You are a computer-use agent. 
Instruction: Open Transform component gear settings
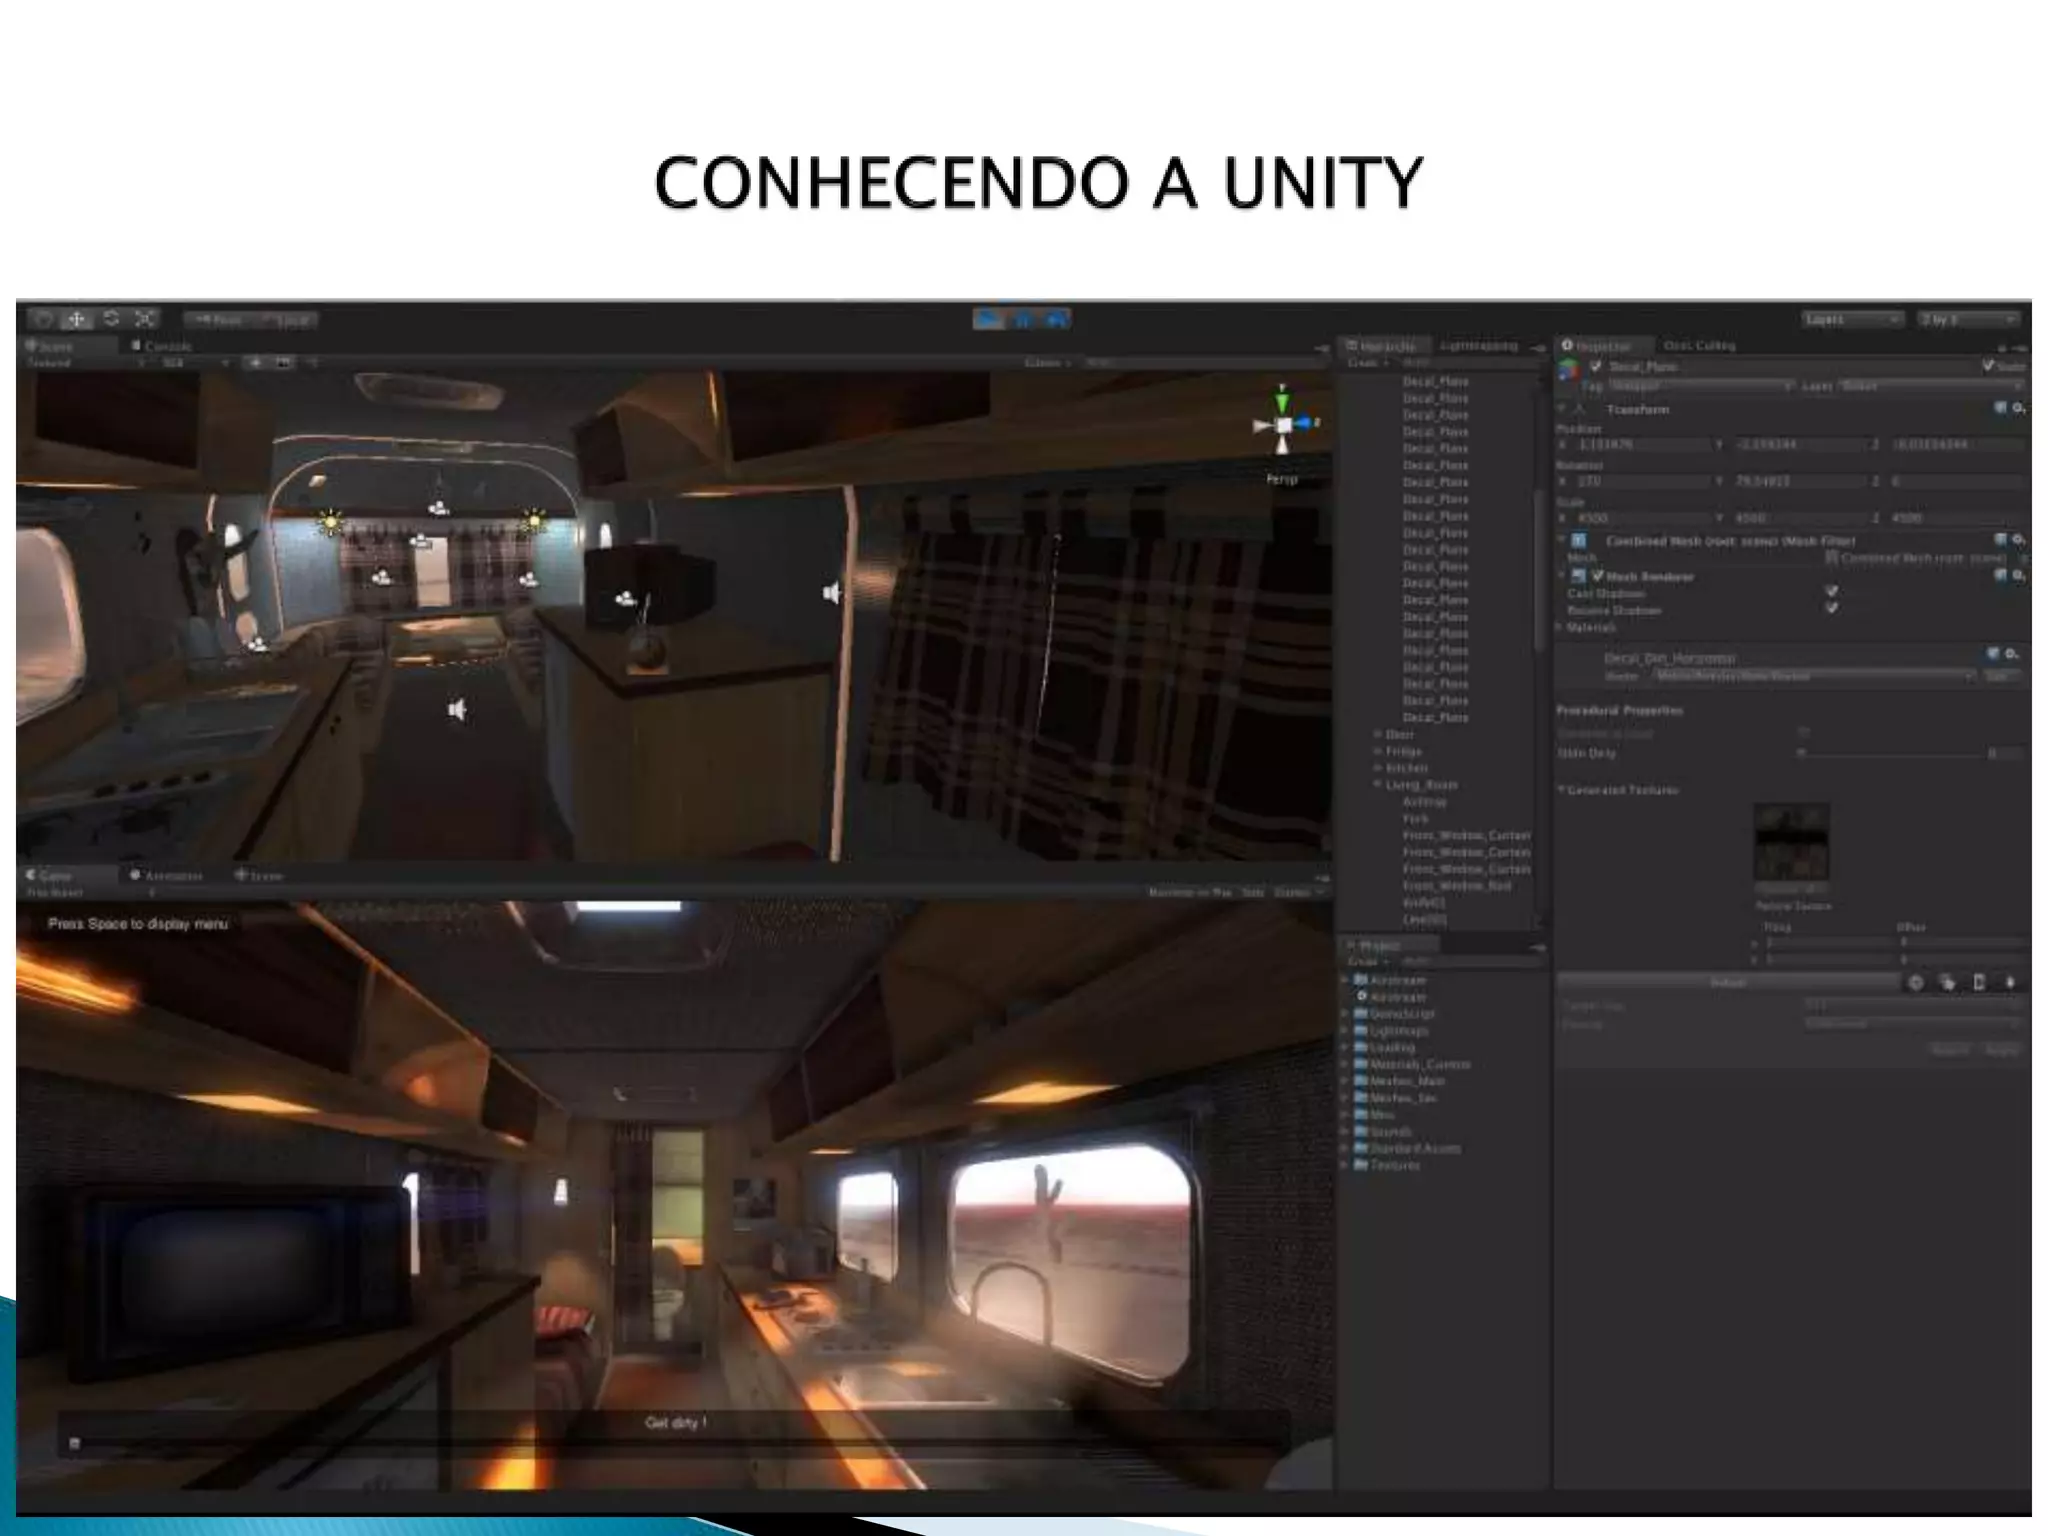pos(2018,409)
